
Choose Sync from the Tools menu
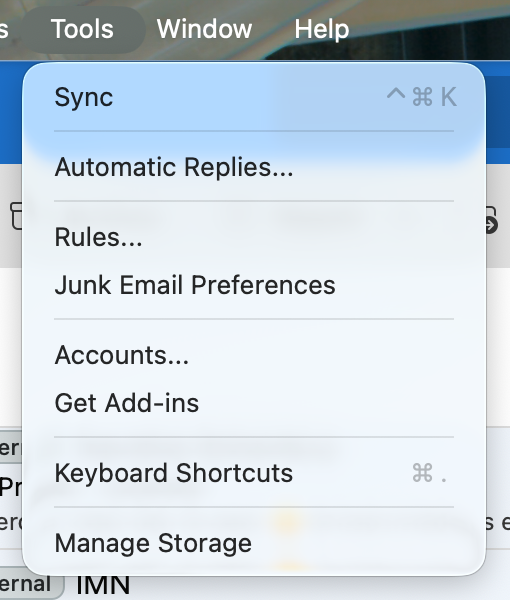254,97
